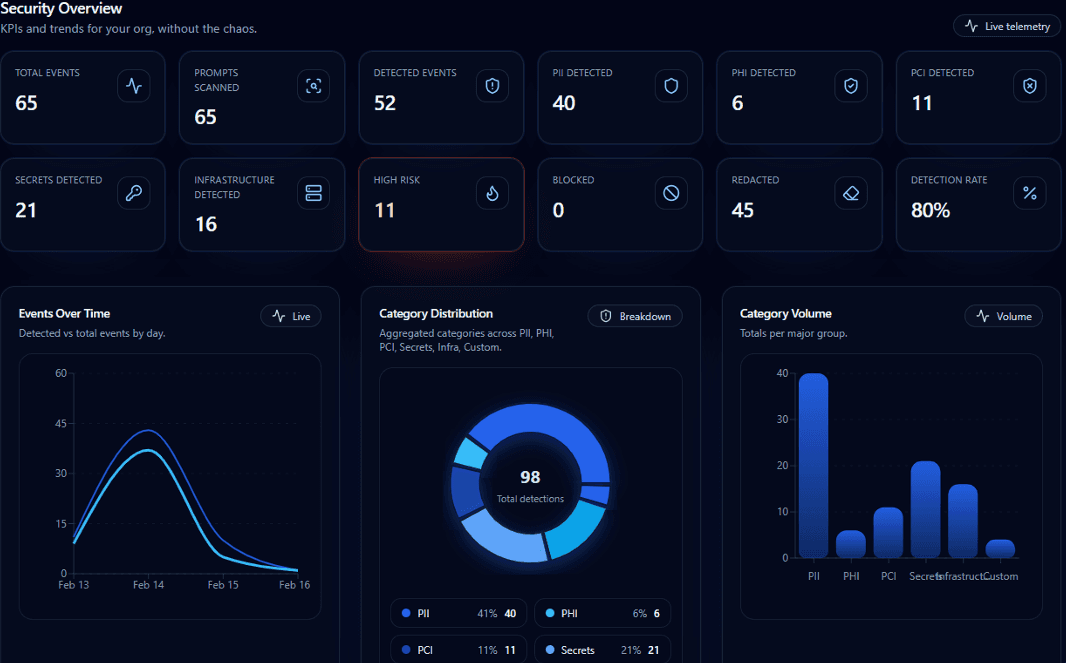The image size is (1066, 663).
Task: Select the eraser icon on Redacted card
Action: point(851,193)
